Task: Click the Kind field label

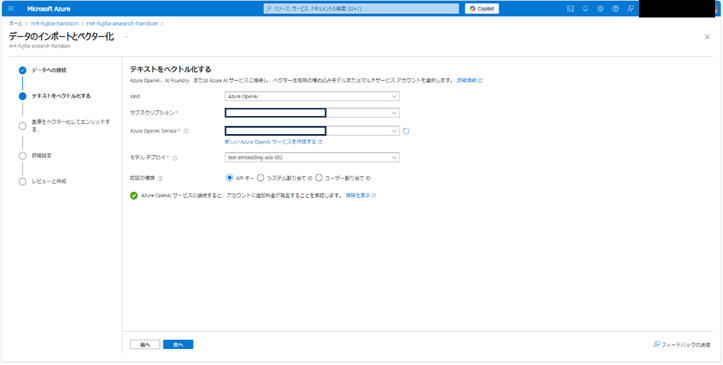Action: coord(135,96)
